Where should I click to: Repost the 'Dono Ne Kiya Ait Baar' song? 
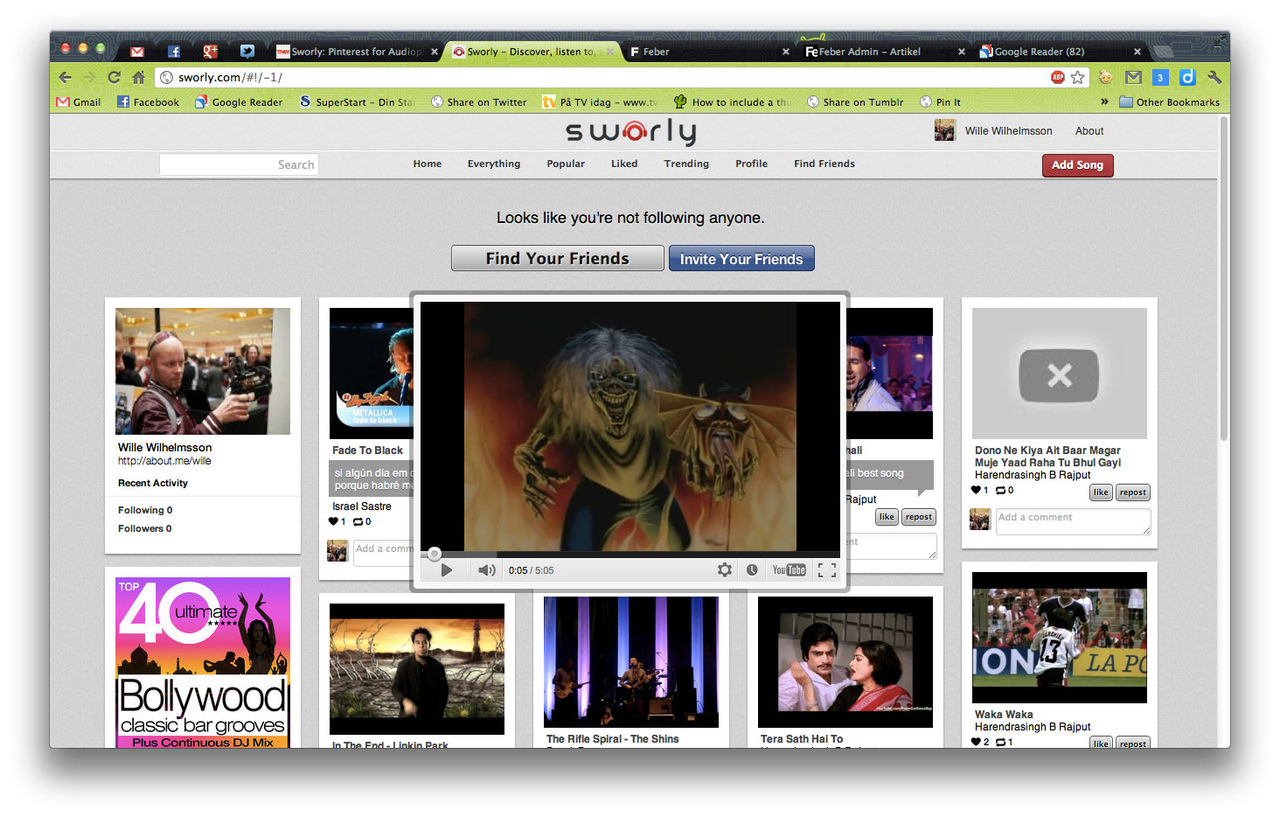(1133, 492)
